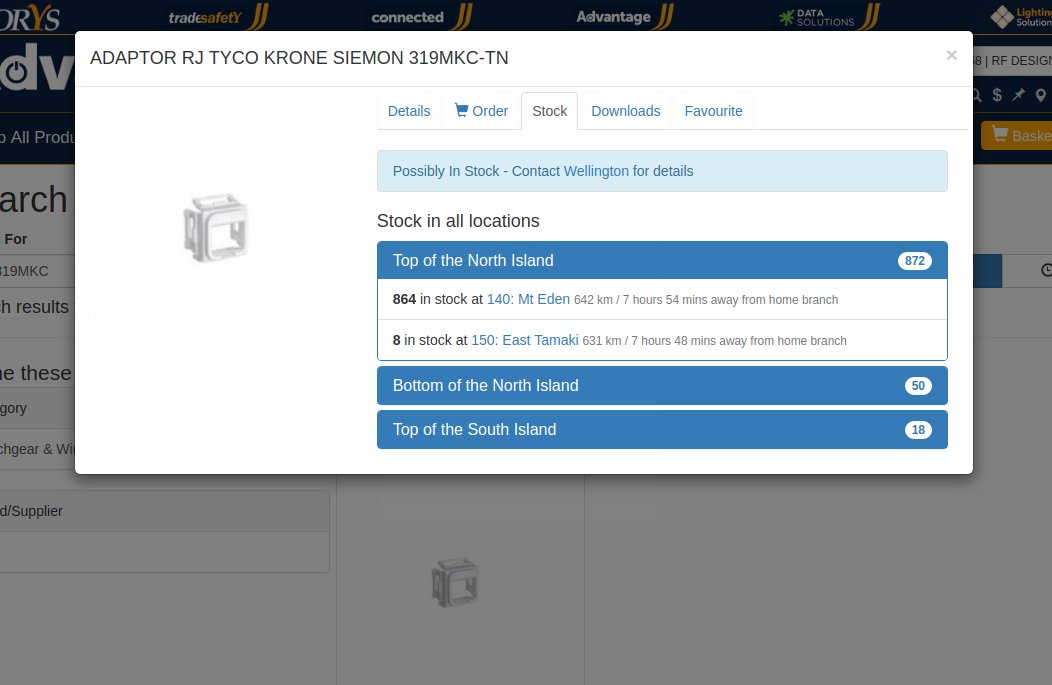
Task: Go to the Favourite tab
Action: pyautogui.click(x=713, y=111)
